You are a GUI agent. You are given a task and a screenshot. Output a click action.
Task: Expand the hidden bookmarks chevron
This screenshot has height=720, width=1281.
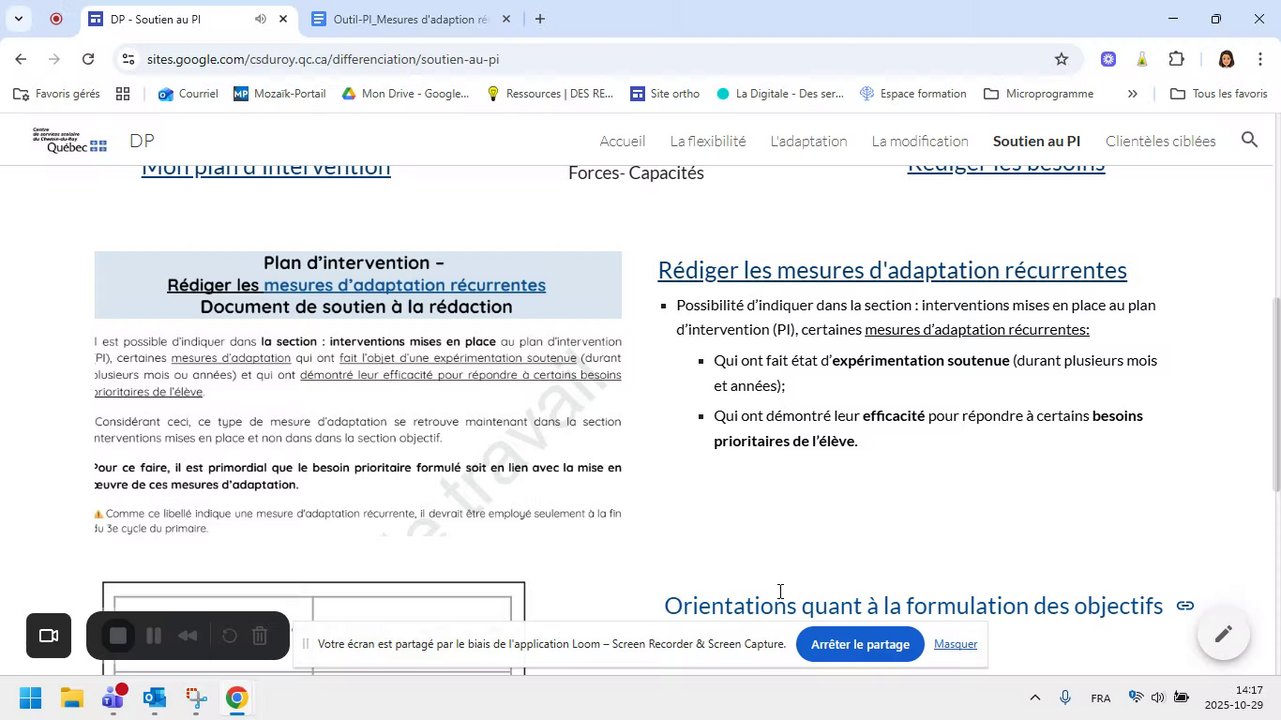pyautogui.click(x=1132, y=94)
